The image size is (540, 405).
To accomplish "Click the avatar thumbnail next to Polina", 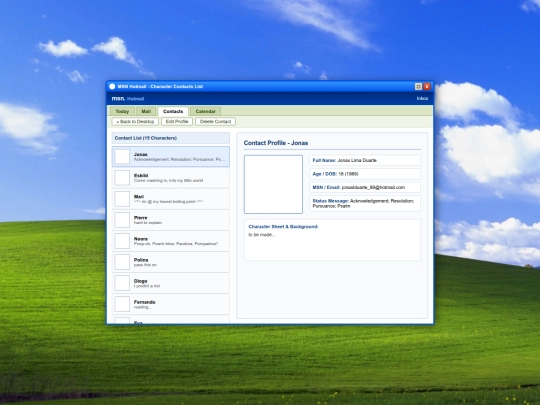I will point(122,262).
